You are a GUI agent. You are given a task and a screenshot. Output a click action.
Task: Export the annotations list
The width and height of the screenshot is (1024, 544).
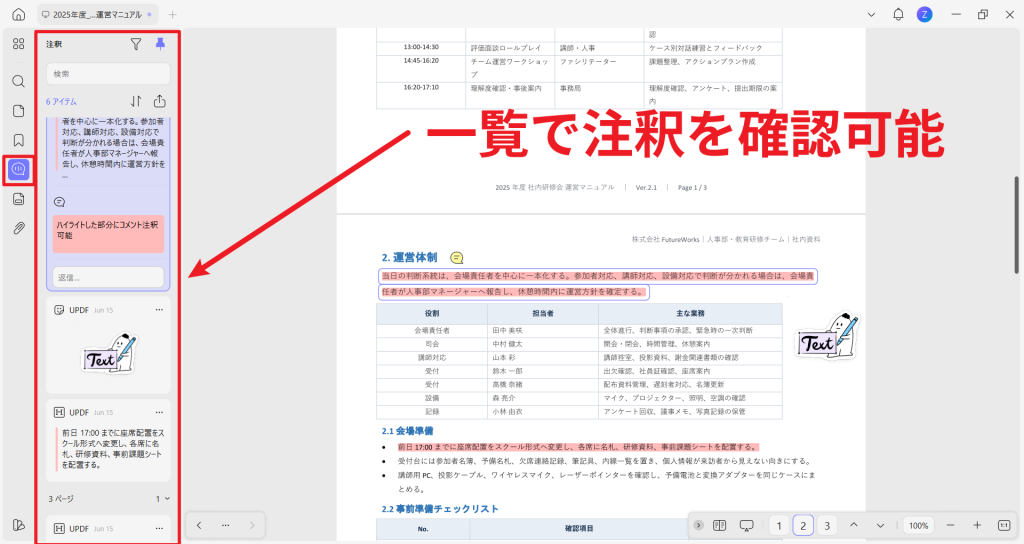159,101
